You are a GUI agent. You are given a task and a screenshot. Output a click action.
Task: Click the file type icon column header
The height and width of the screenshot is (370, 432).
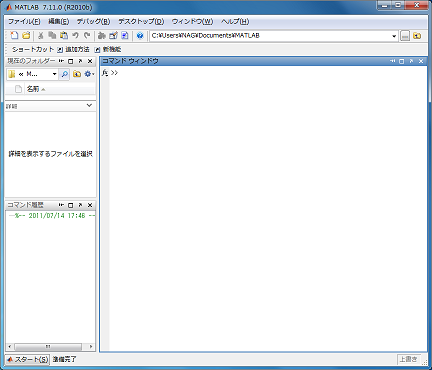click(x=18, y=89)
